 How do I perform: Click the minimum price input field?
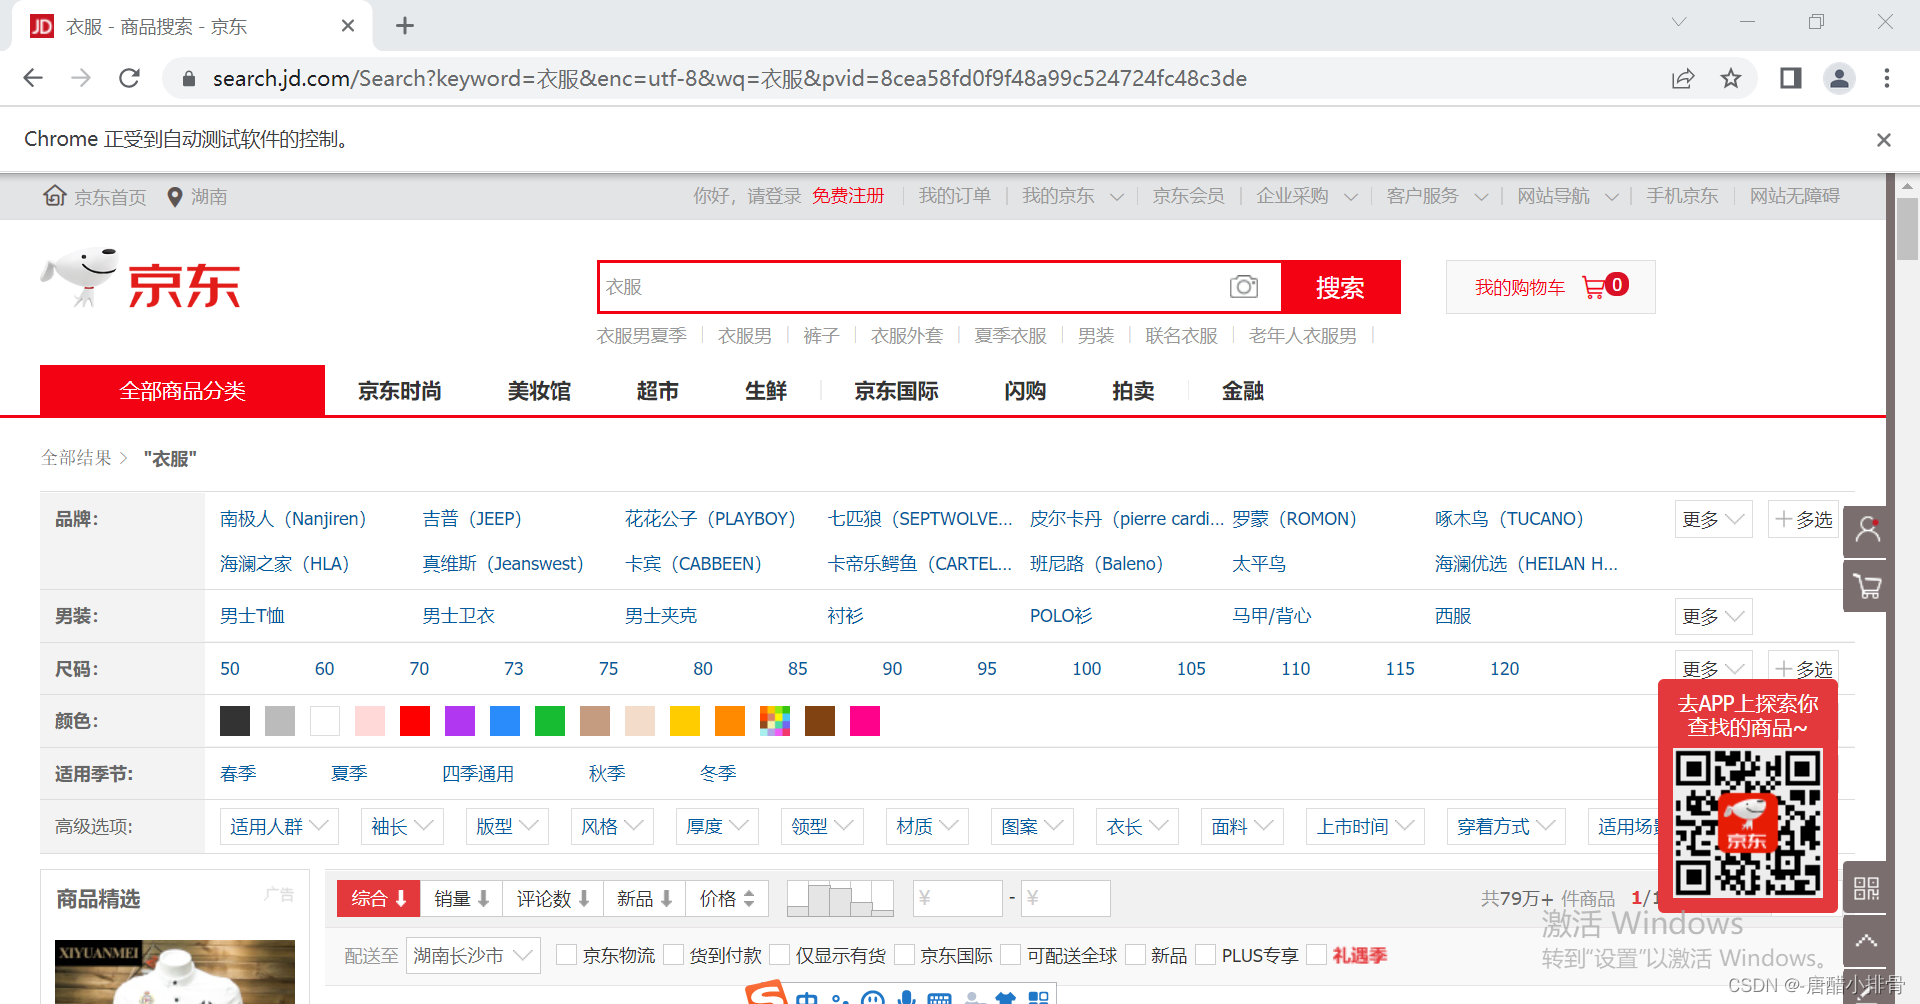(x=958, y=898)
